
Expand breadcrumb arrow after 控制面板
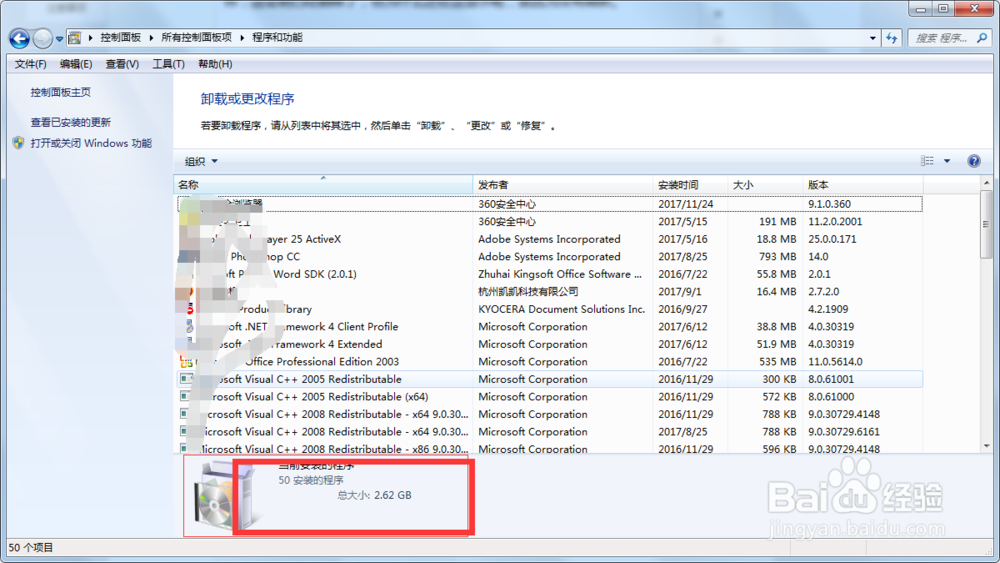[151, 38]
